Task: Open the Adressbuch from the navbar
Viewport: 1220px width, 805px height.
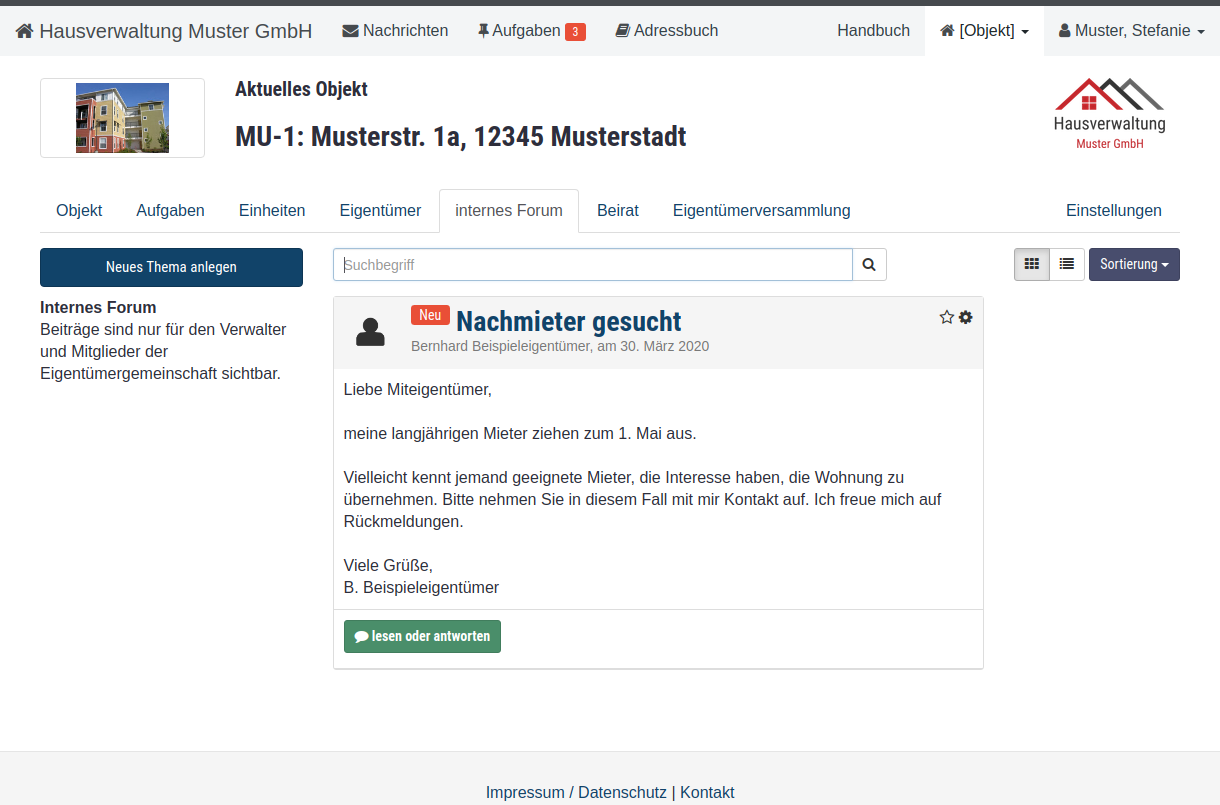Action: coord(666,31)
